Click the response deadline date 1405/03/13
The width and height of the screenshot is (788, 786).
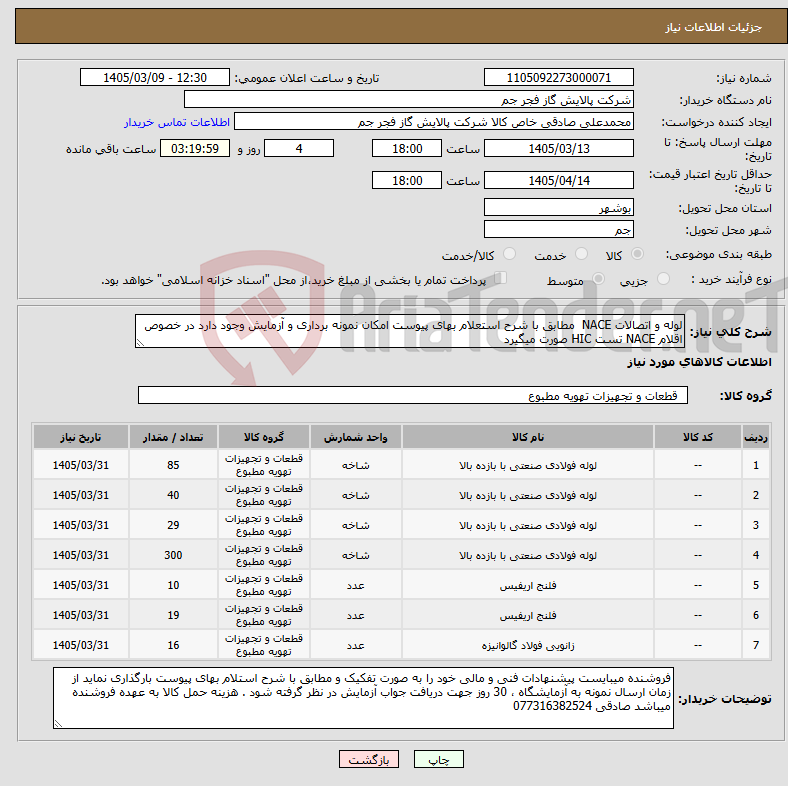point(558,148)
